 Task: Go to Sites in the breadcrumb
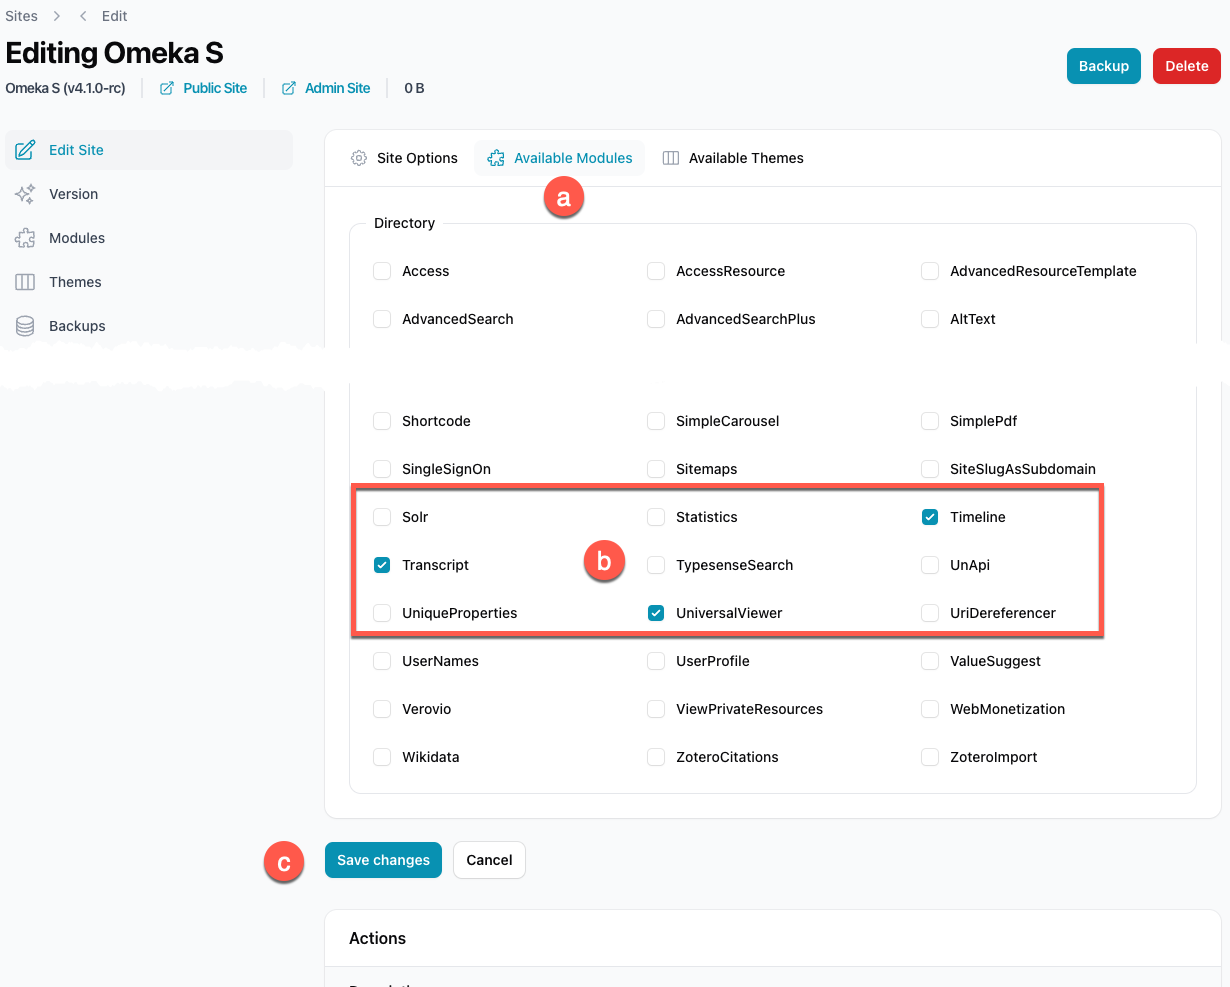click(21, 16)
